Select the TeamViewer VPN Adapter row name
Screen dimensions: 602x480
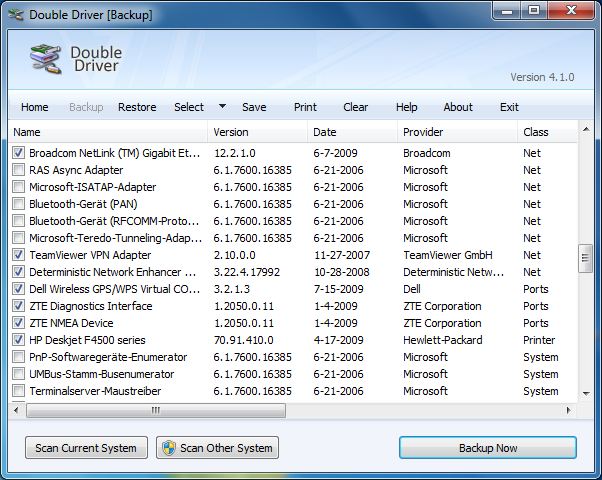tap(90, 255)
